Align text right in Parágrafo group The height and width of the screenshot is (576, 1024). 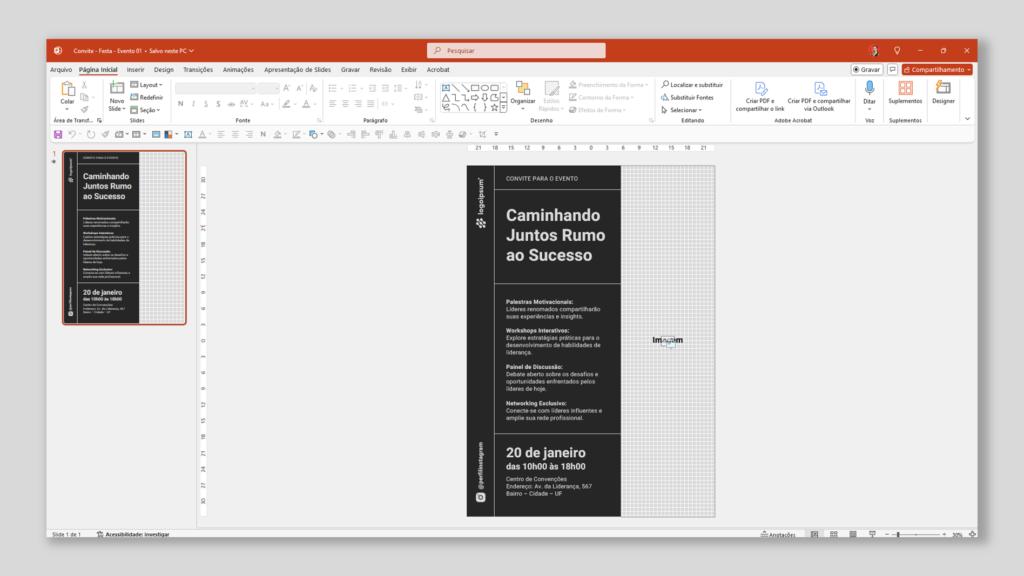358,104
